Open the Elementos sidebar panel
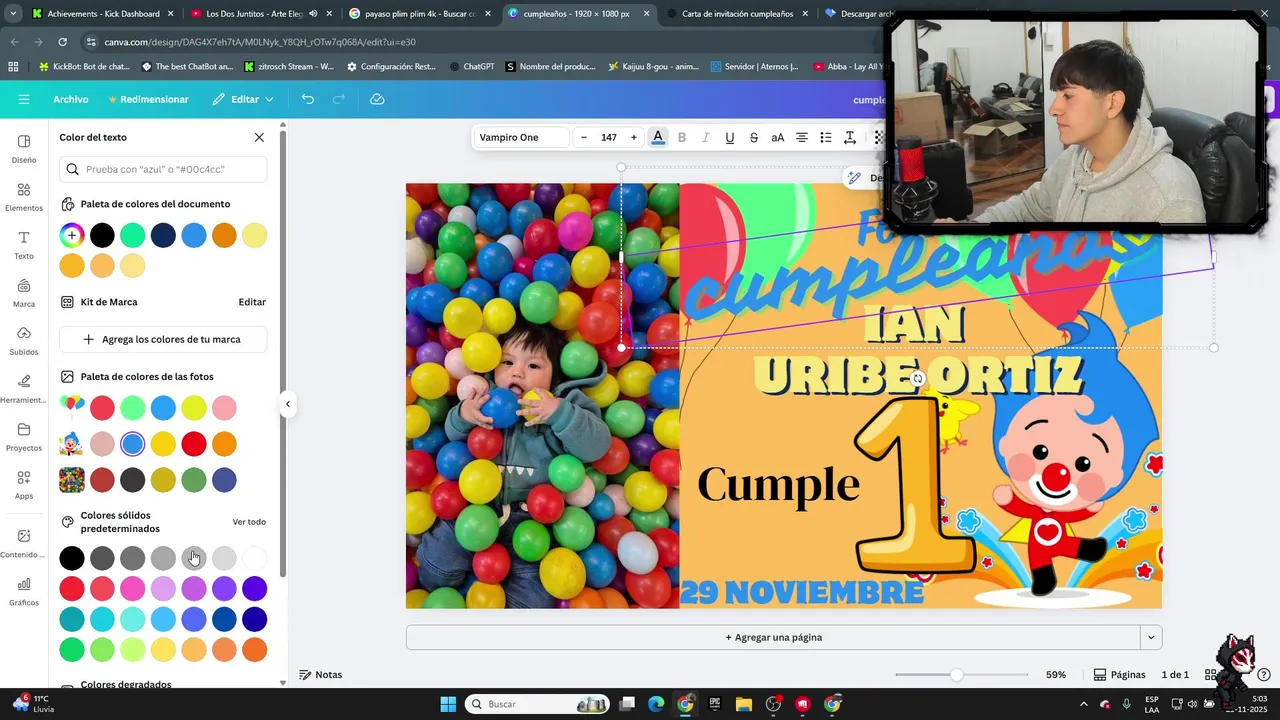 (x=24, y=197)
